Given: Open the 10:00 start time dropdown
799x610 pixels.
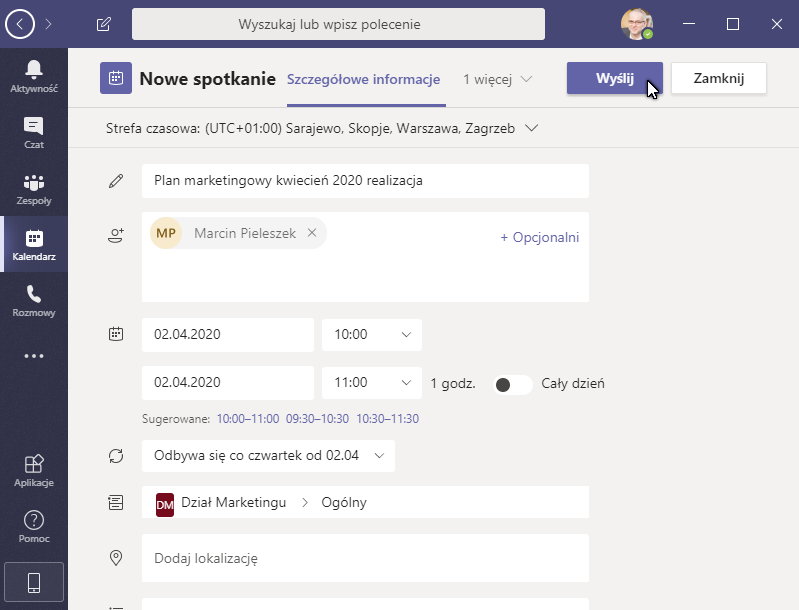Looking at the screenshot, I should point(372,335).
